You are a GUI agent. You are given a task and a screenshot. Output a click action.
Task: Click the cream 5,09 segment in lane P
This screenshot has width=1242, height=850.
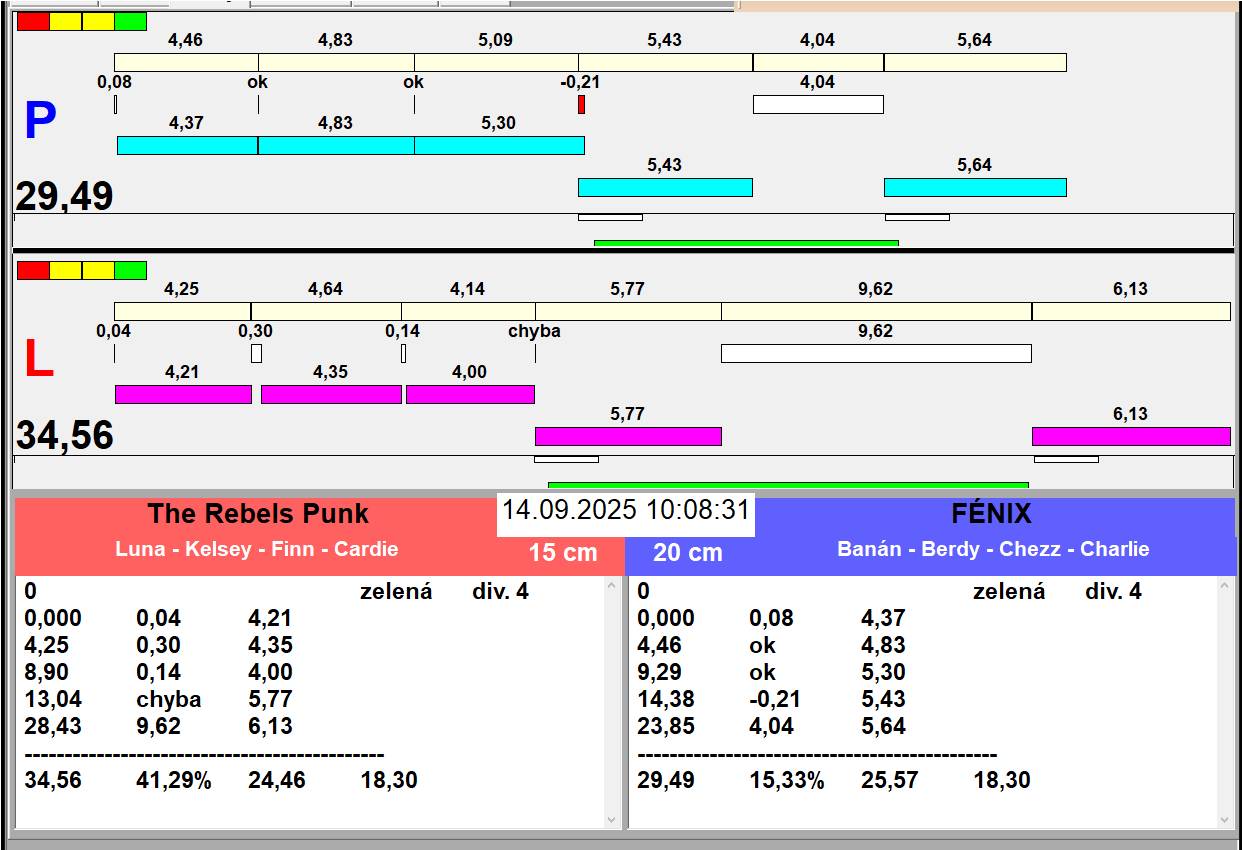pyautogui.click(x=496, y=62)
